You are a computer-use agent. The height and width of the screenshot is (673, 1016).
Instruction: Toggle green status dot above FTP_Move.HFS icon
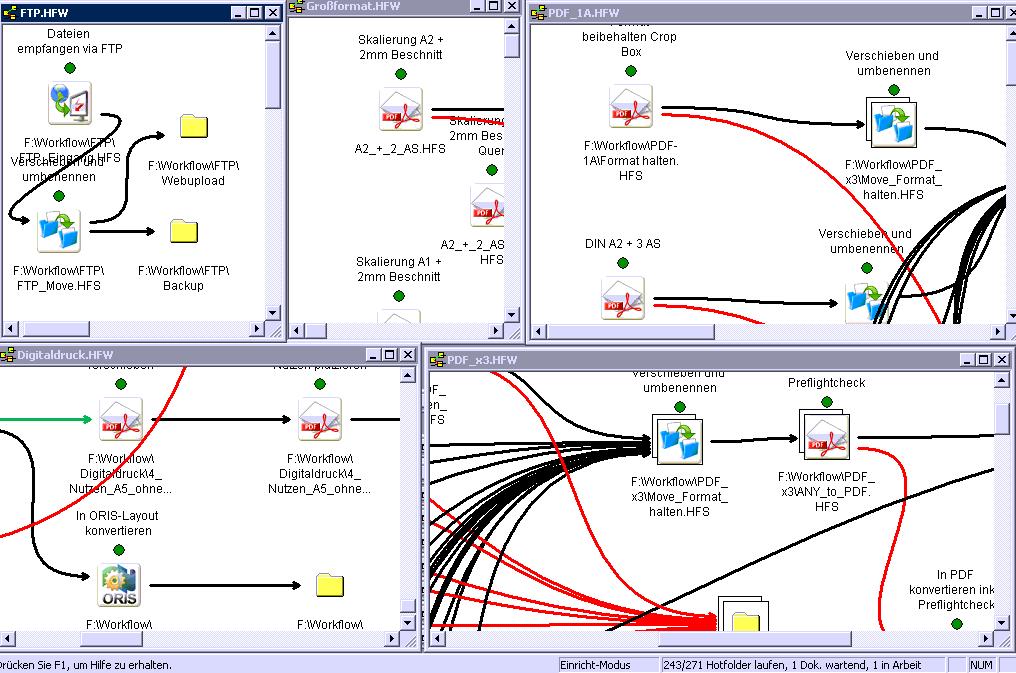click(59, 196)
